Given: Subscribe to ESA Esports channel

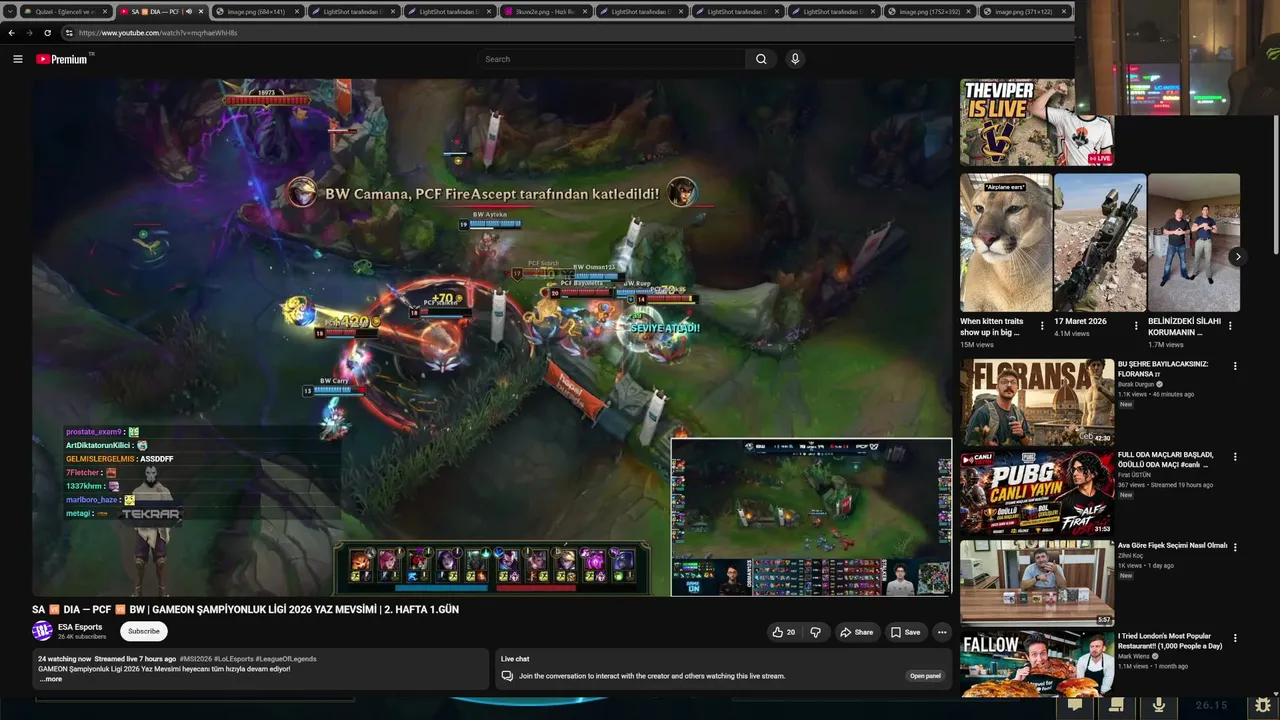Looking at the screenshot, I should pos(143,631).
